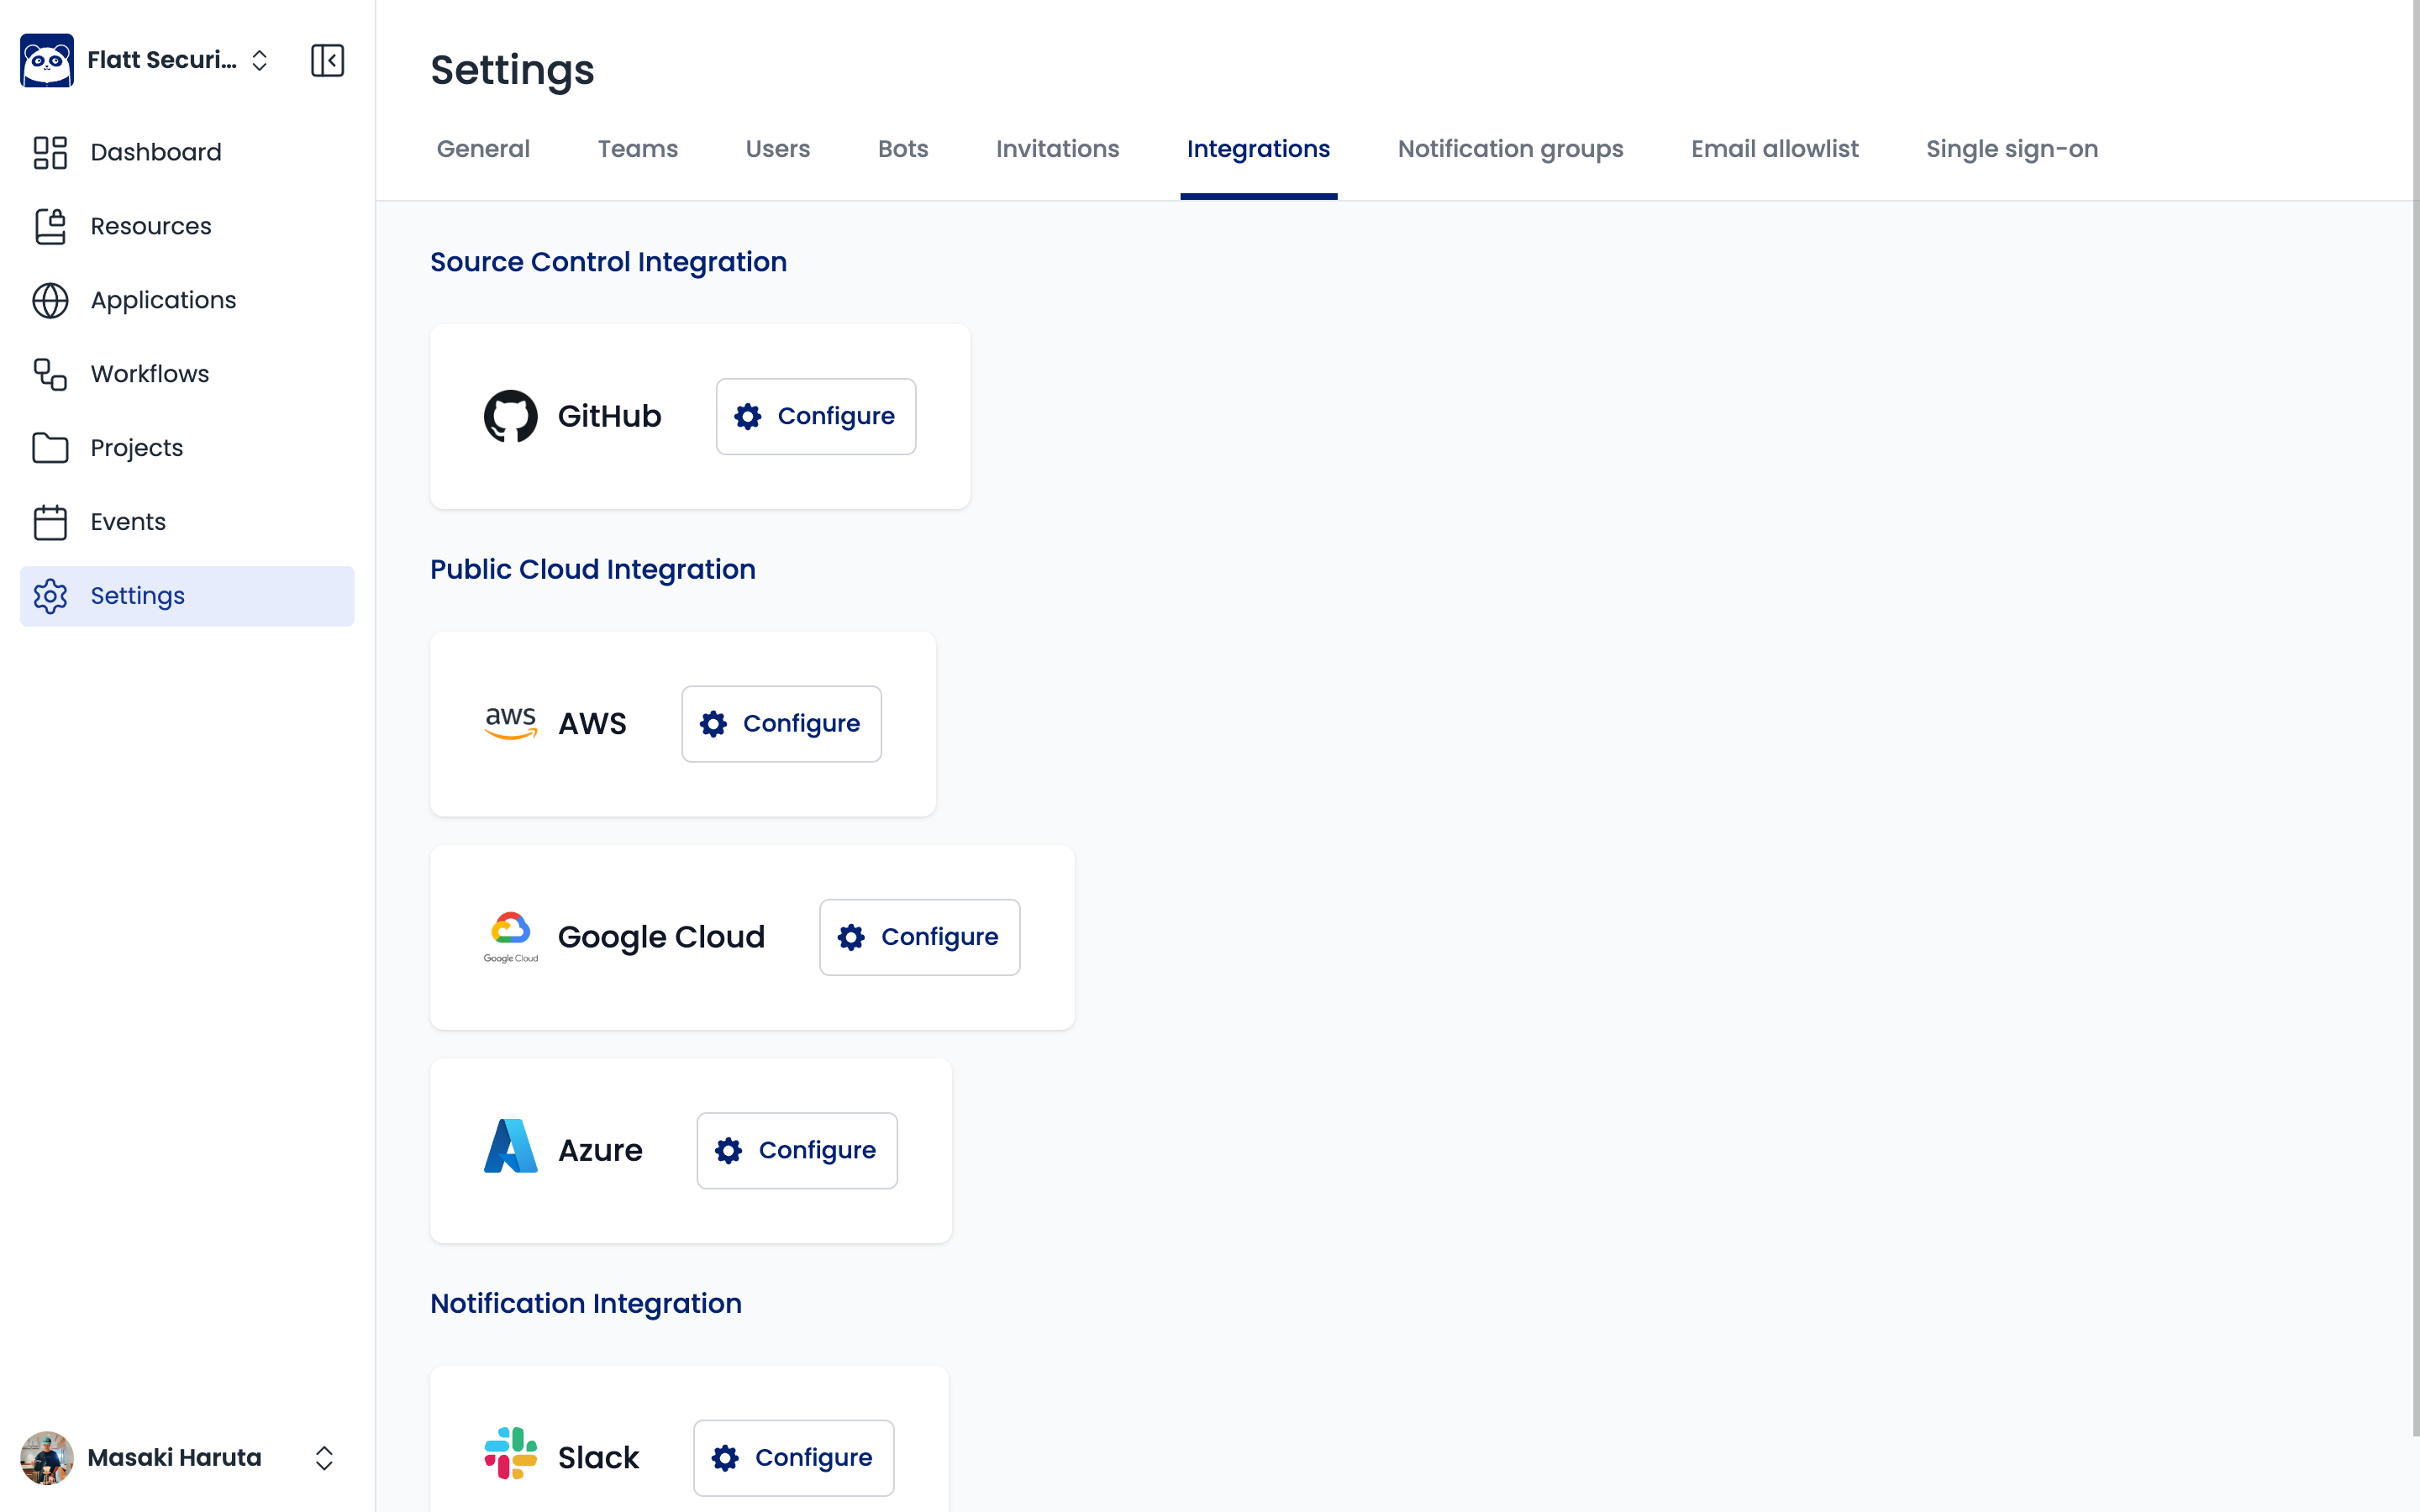Select the Invitations tab

[x=1057, y=149]
